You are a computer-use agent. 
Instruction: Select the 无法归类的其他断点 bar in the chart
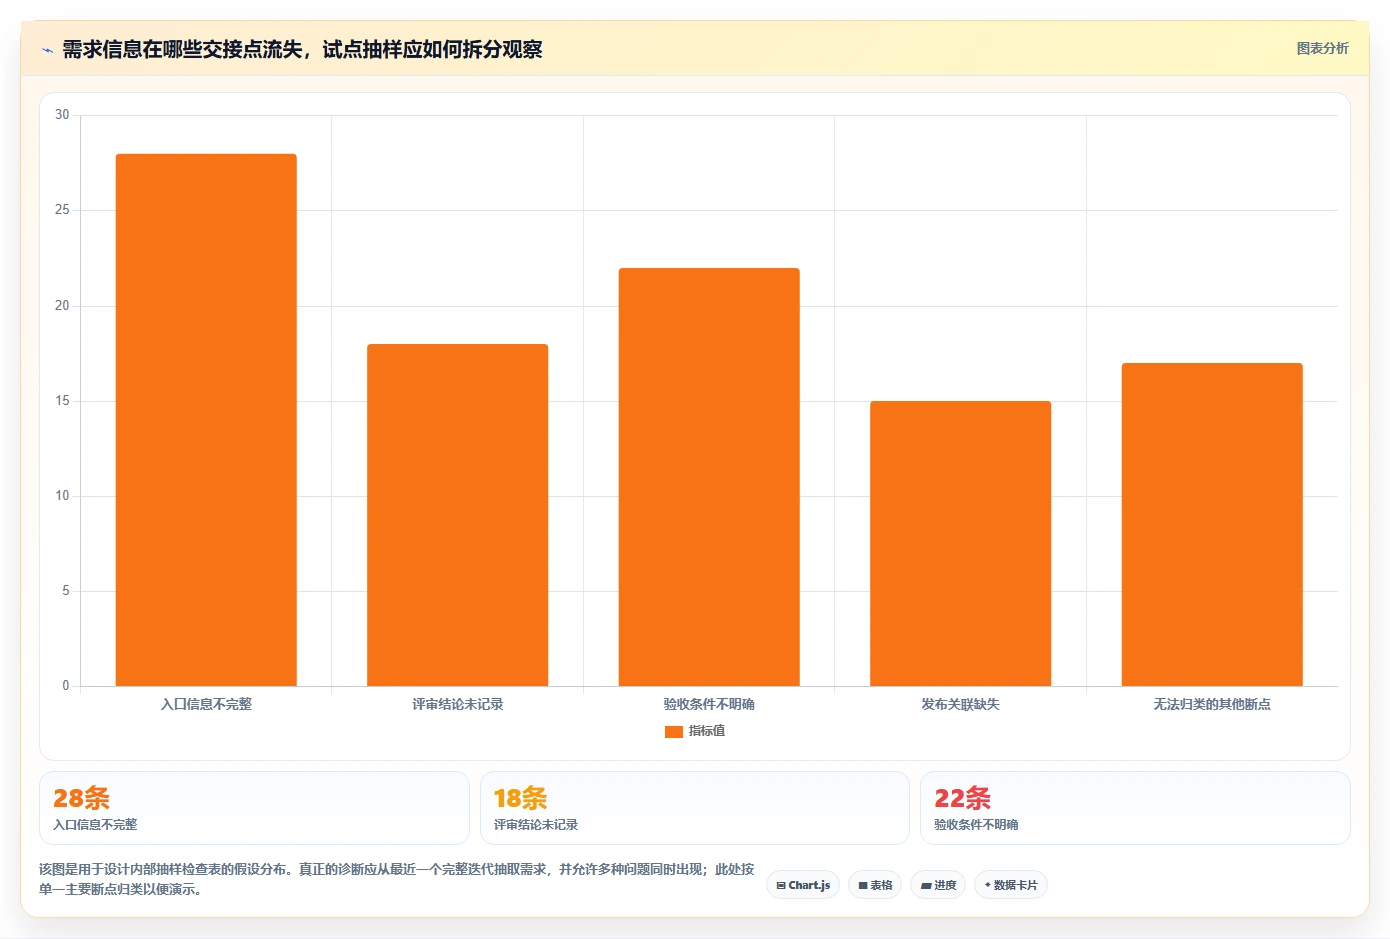[1212, 525]
